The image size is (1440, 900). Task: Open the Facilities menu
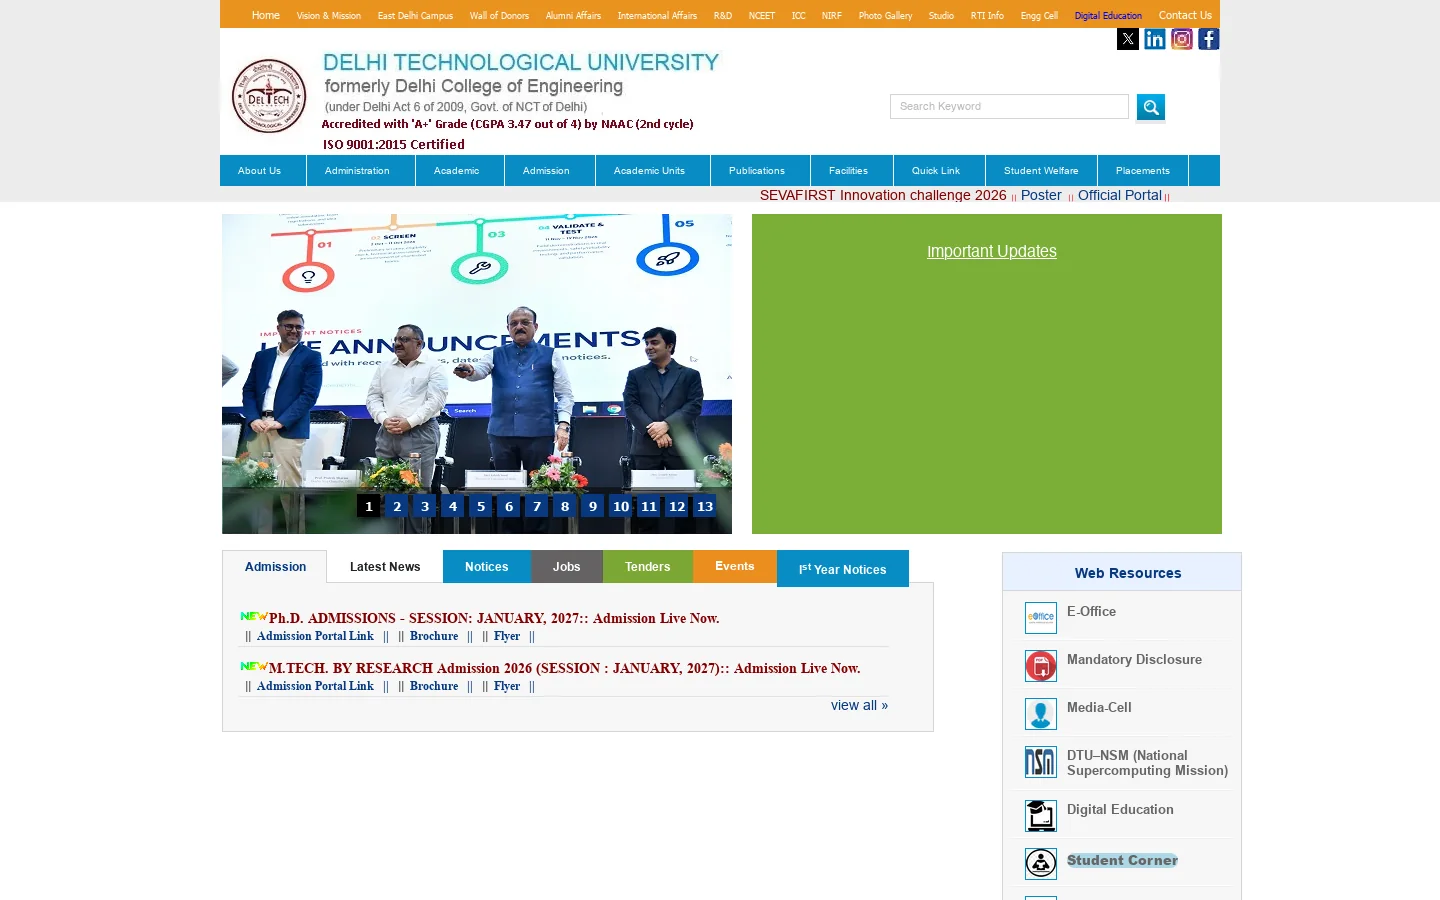click(848, 171)
